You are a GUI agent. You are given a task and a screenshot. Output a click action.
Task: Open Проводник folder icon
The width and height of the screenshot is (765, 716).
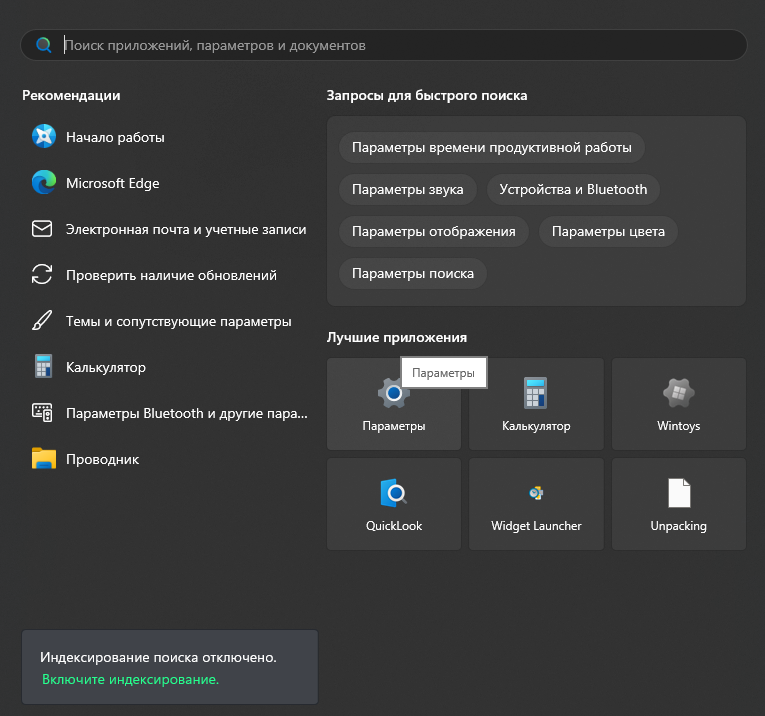pos(43,459)
